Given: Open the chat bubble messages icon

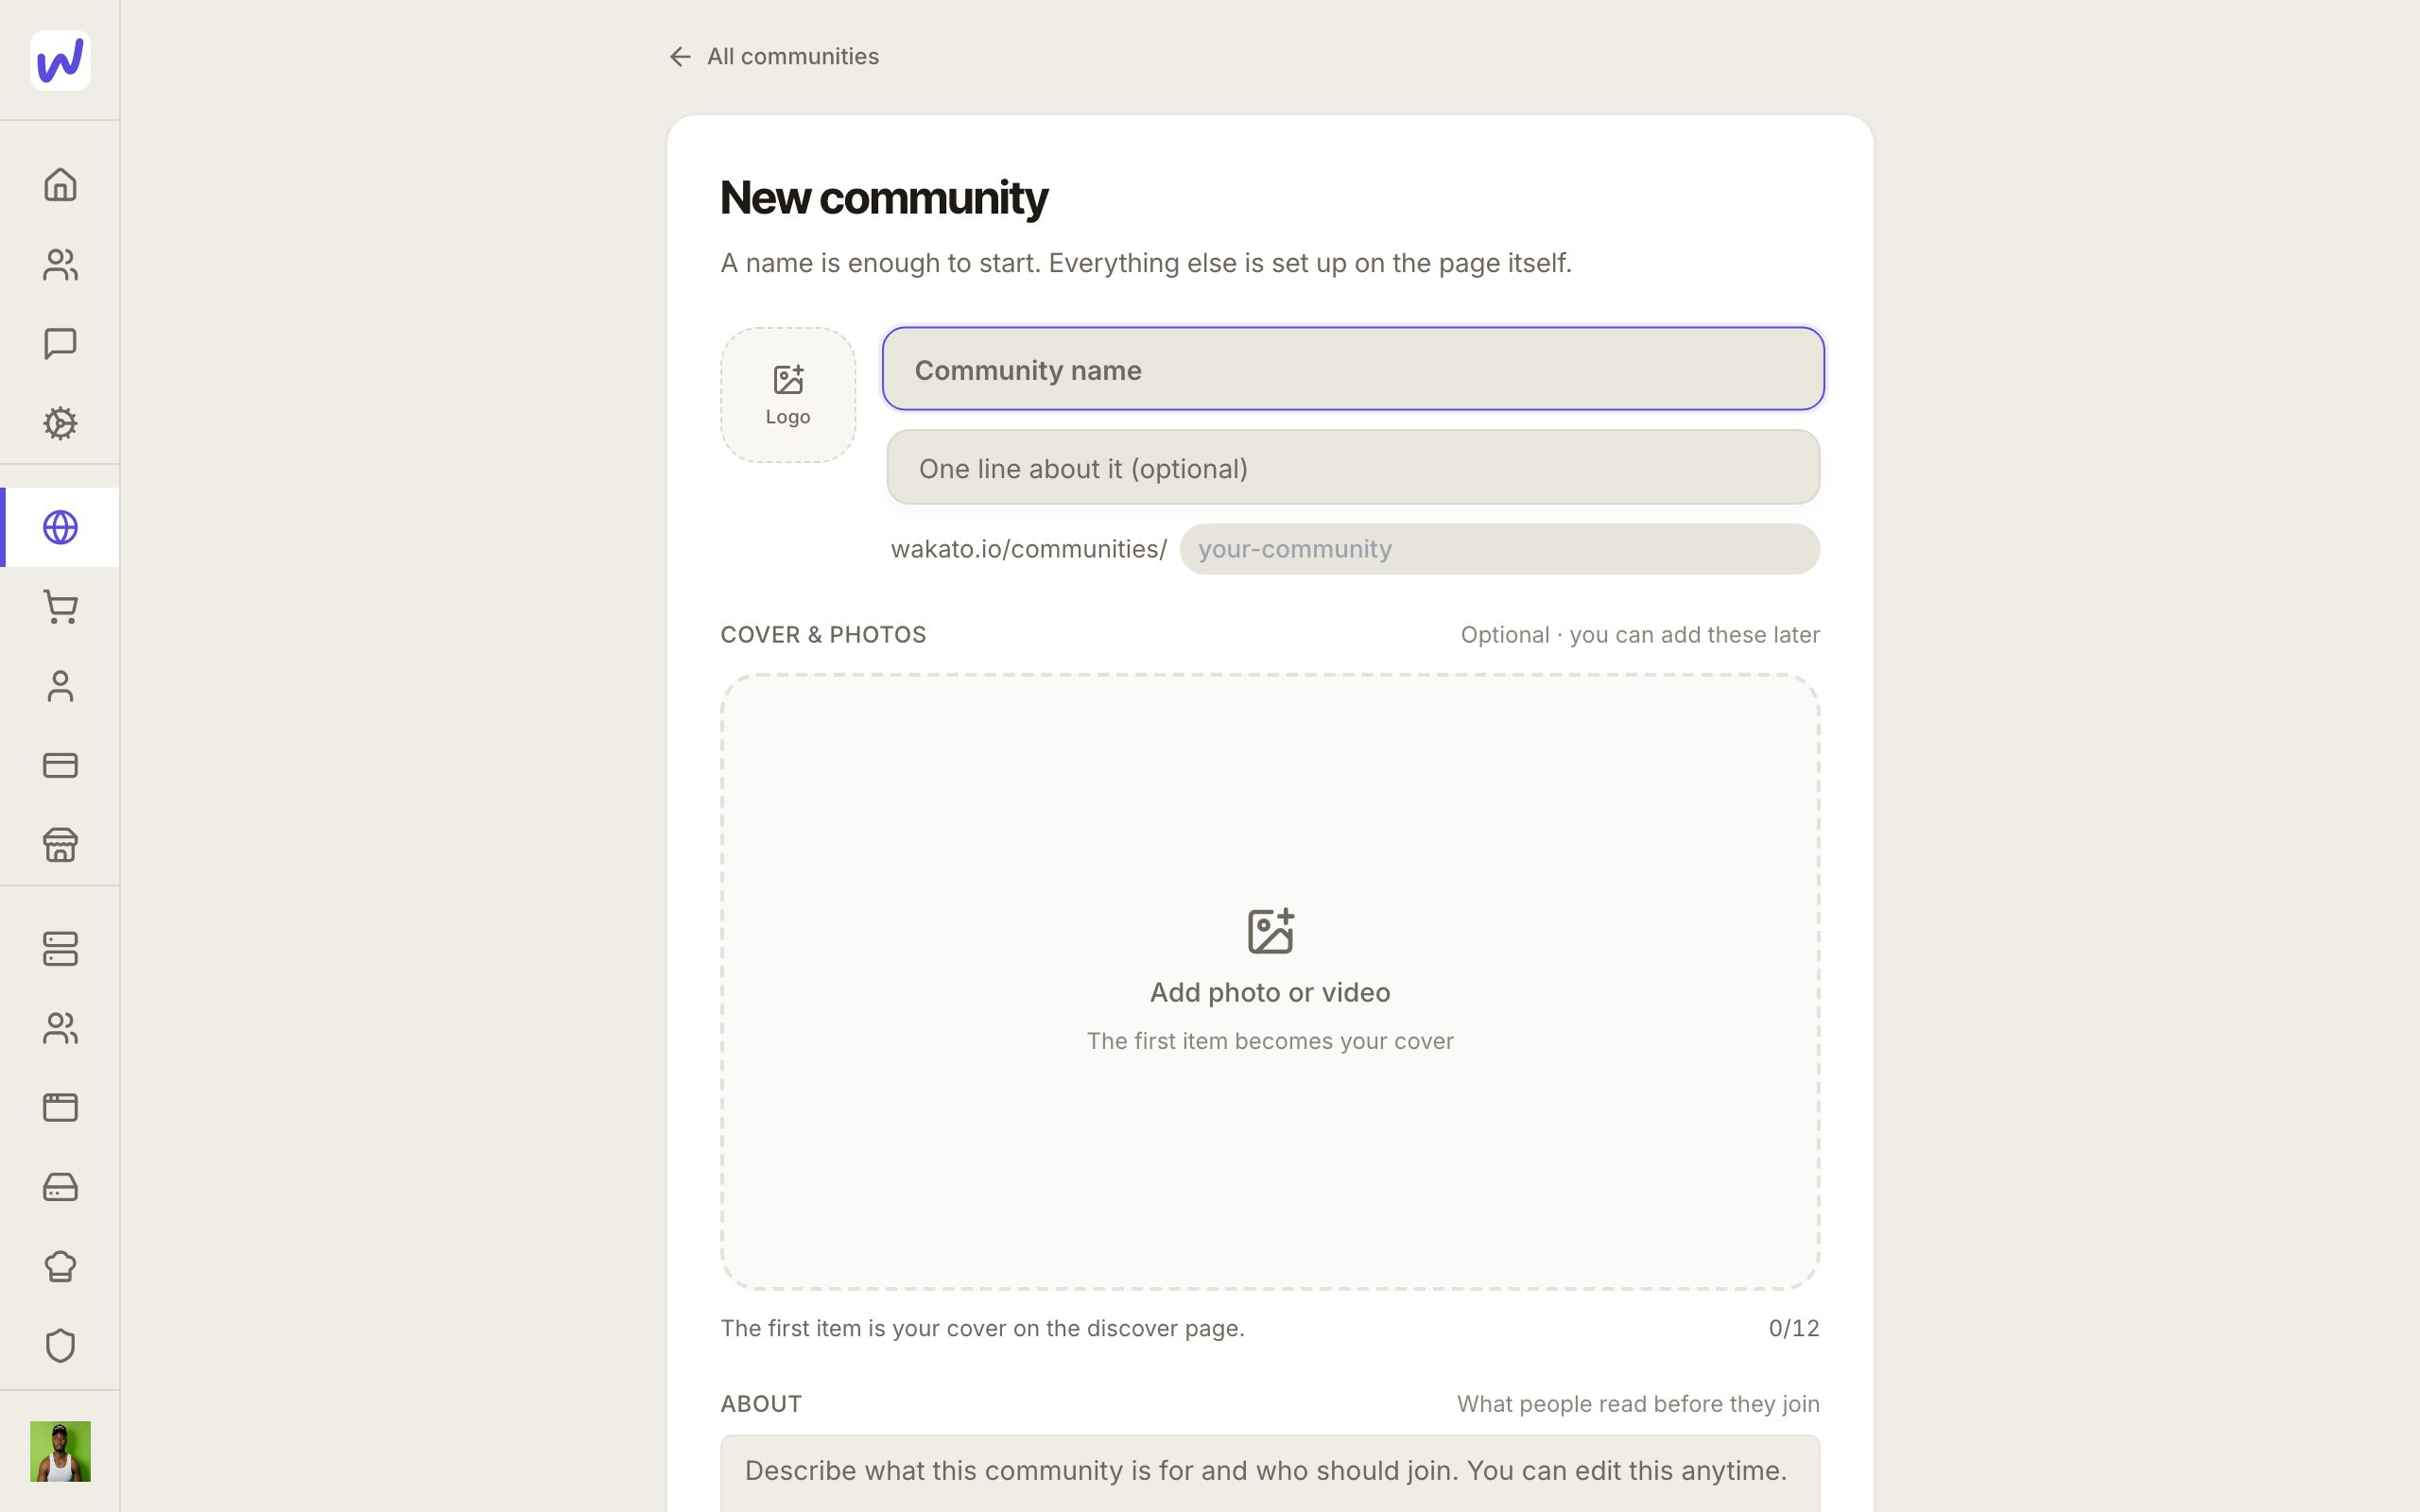Looking at the screenshot, I should pyautogui.click(x=60, y=344).
